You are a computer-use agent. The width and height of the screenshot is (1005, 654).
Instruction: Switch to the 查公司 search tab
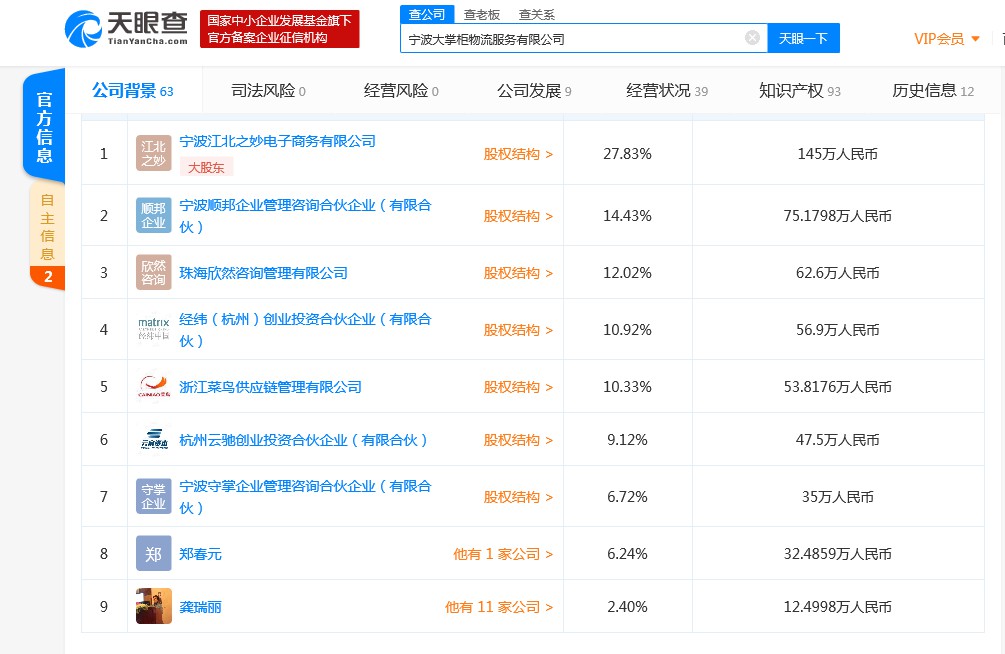pos(427,14)
